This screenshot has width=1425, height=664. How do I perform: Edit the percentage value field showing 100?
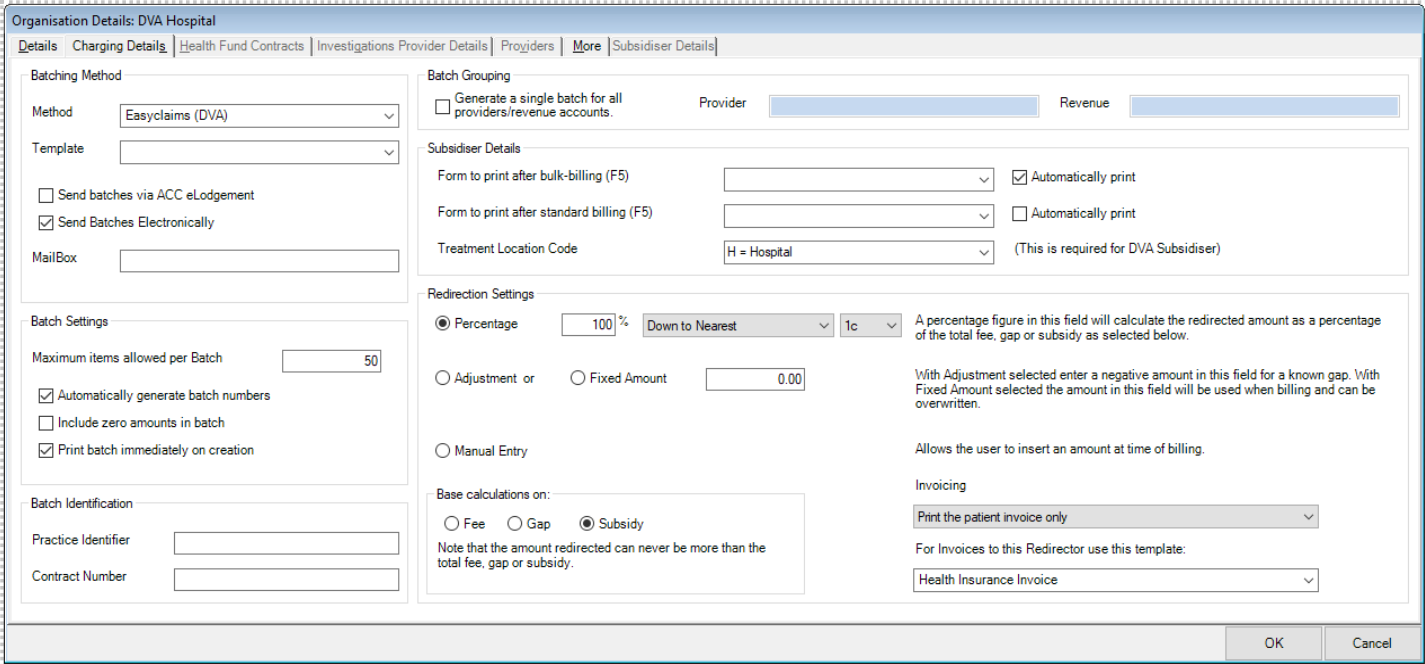(x=588, y=325)
